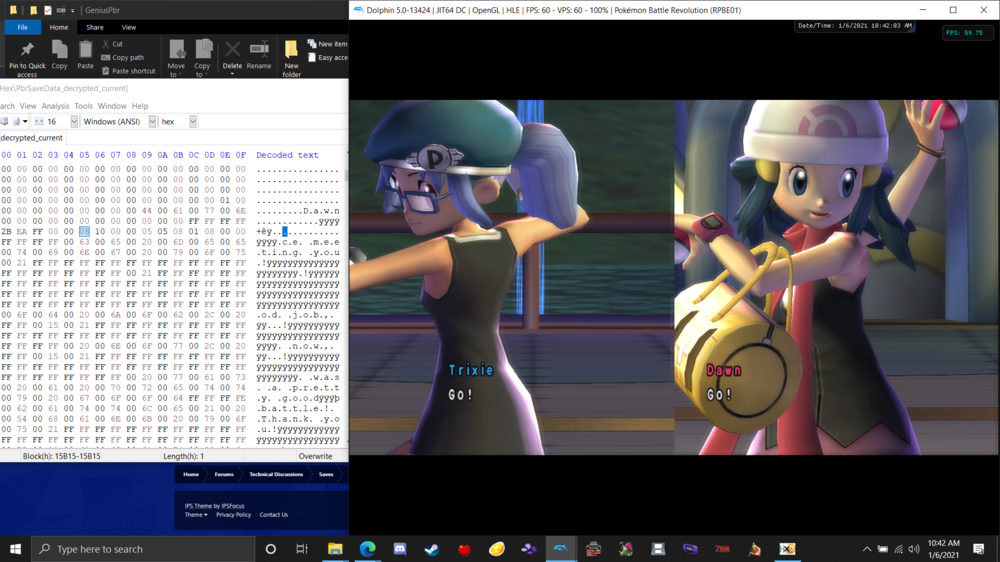Click New item in the ribbon
This screenshot has height=562, width=1000.
click(328, 44)
